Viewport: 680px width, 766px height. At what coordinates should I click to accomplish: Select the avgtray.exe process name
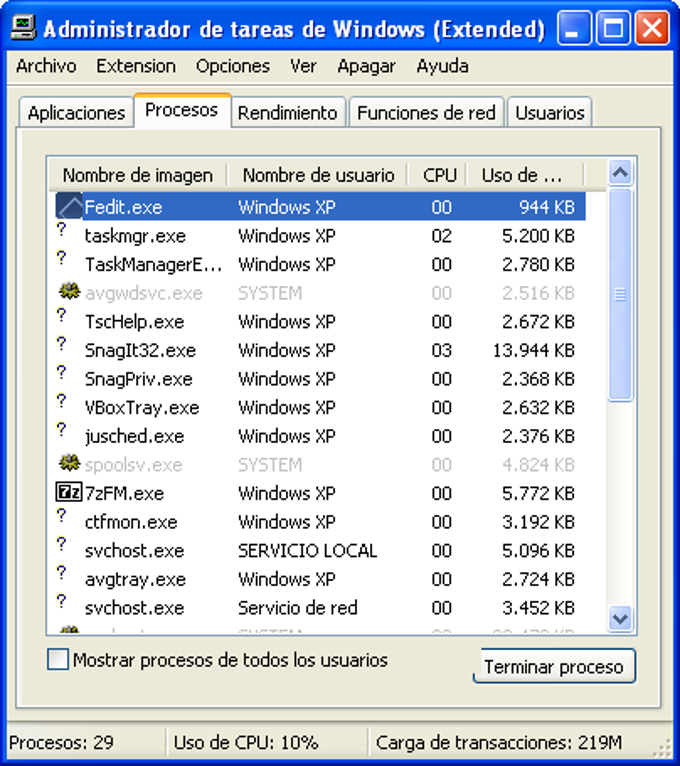coord(135,579)
